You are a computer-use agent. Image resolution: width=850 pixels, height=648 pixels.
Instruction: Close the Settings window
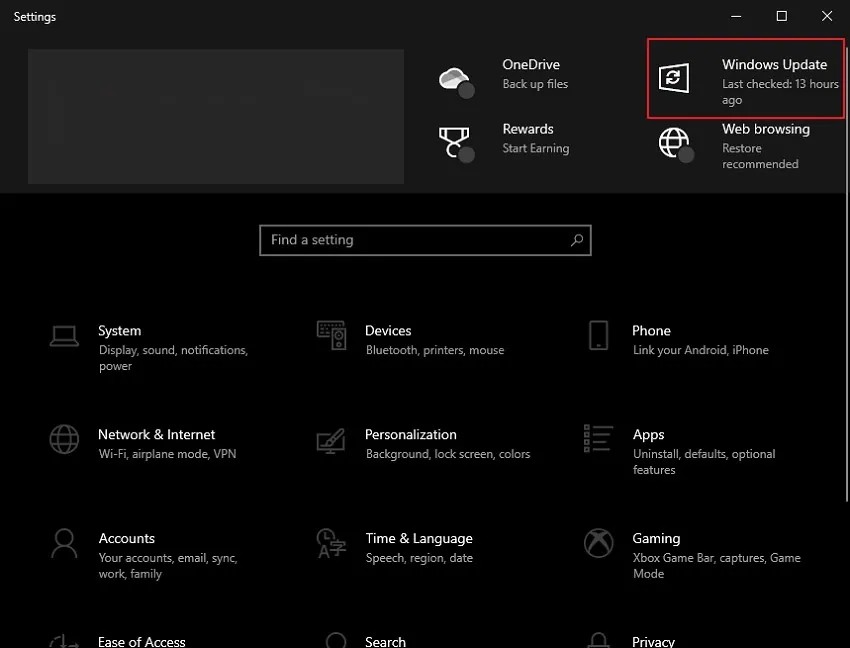point(827,16)
